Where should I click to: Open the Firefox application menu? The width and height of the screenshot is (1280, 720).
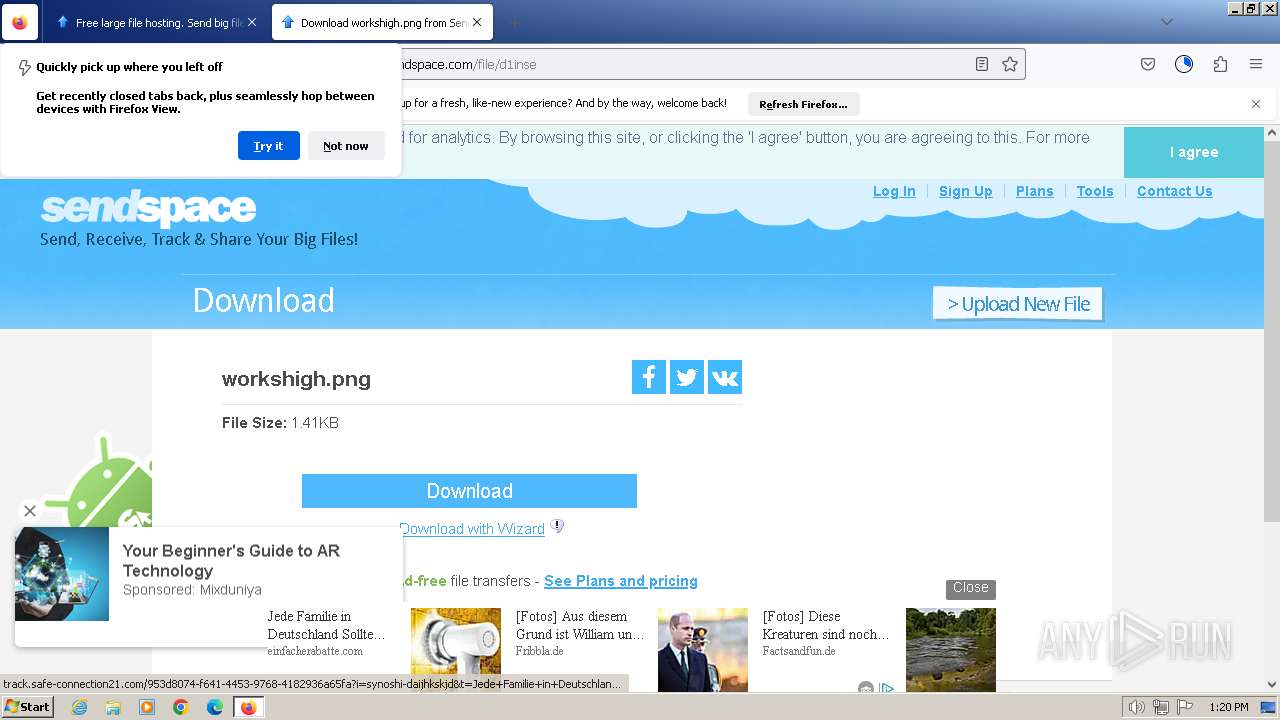point(1256,64)
